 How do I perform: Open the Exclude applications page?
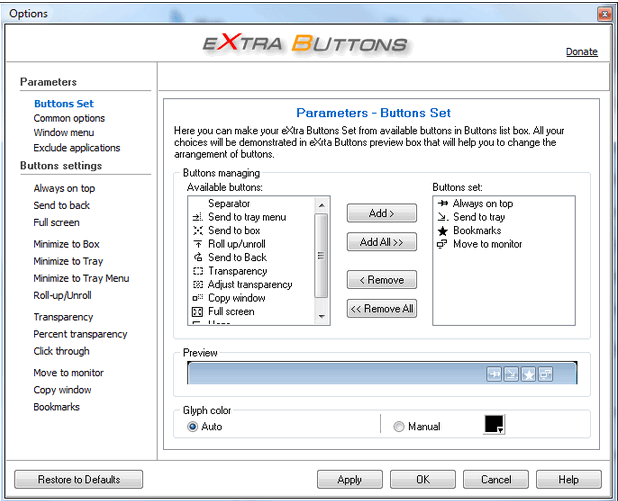77,148
